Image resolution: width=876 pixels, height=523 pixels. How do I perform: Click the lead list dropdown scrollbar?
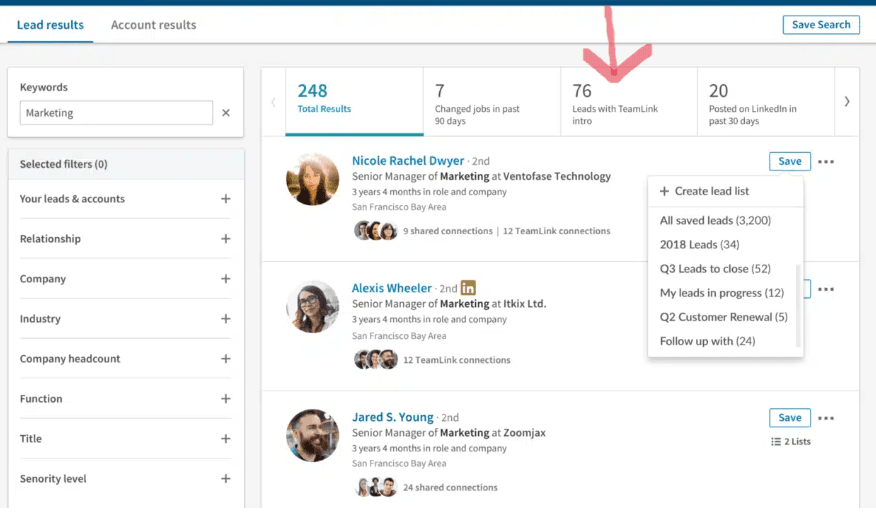point(798,305)
